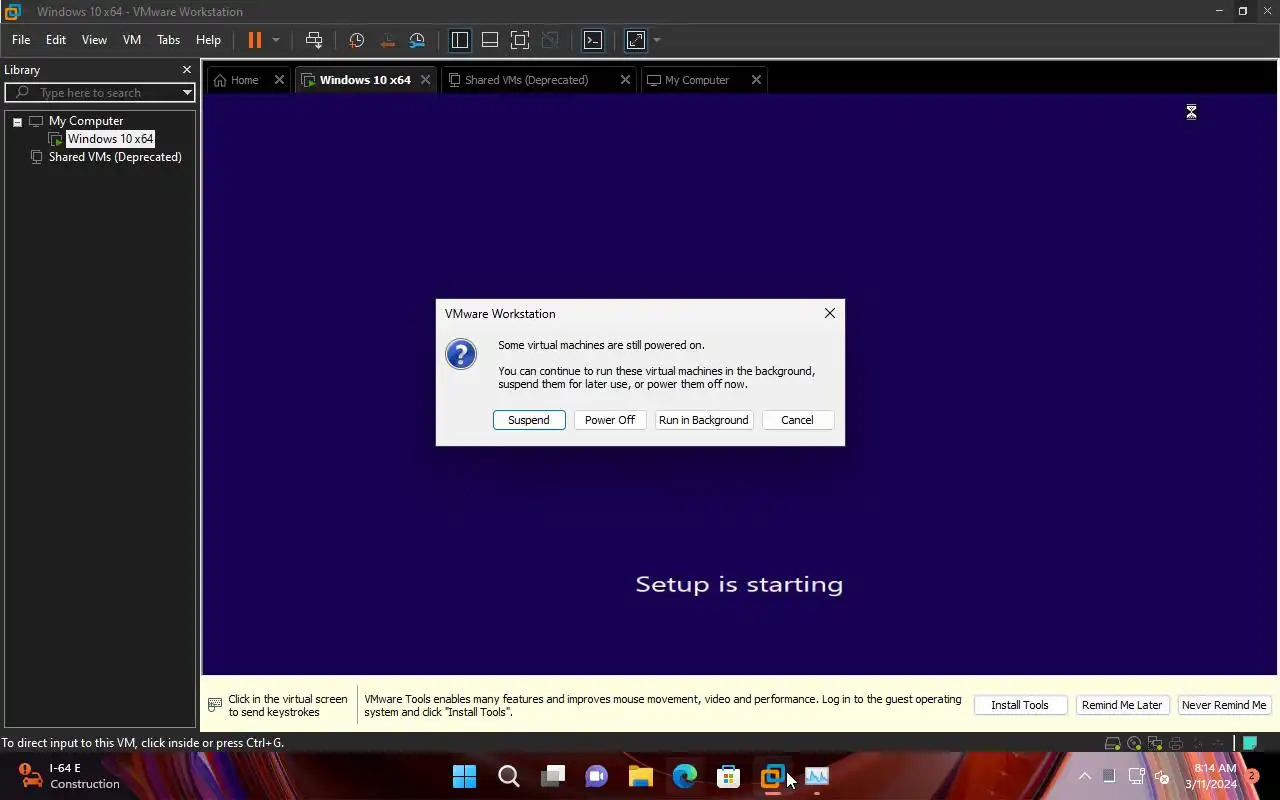Click the stretch guest display icon
The height and width of the screenshot is (800, 1280).
[x=636, y=40]
